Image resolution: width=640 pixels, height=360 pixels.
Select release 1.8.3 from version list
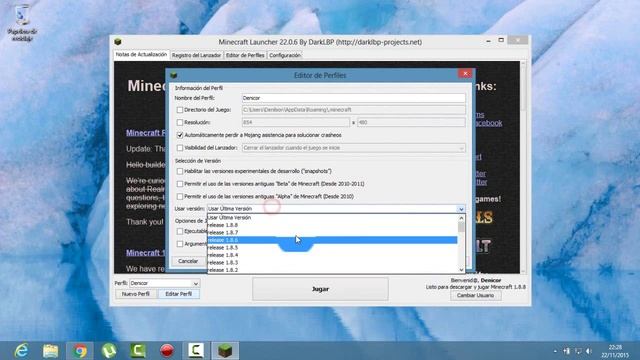pyautogui.click(x=332, y=262)
